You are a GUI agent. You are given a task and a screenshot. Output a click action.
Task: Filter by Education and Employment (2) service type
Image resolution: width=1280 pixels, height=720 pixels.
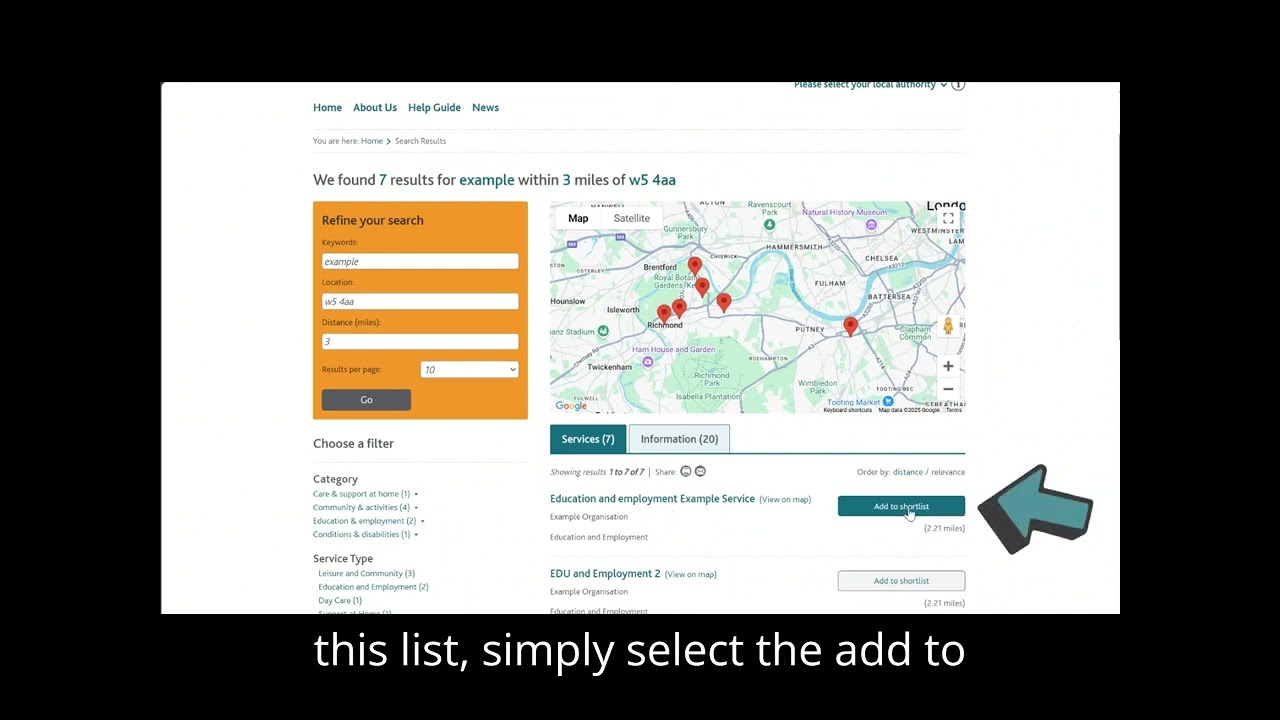click(x=373, y=587)
